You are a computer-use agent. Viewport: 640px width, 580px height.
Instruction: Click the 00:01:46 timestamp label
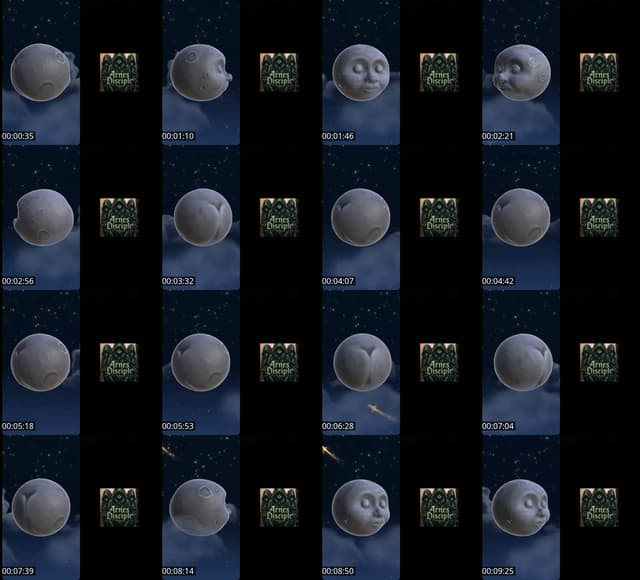338,136
